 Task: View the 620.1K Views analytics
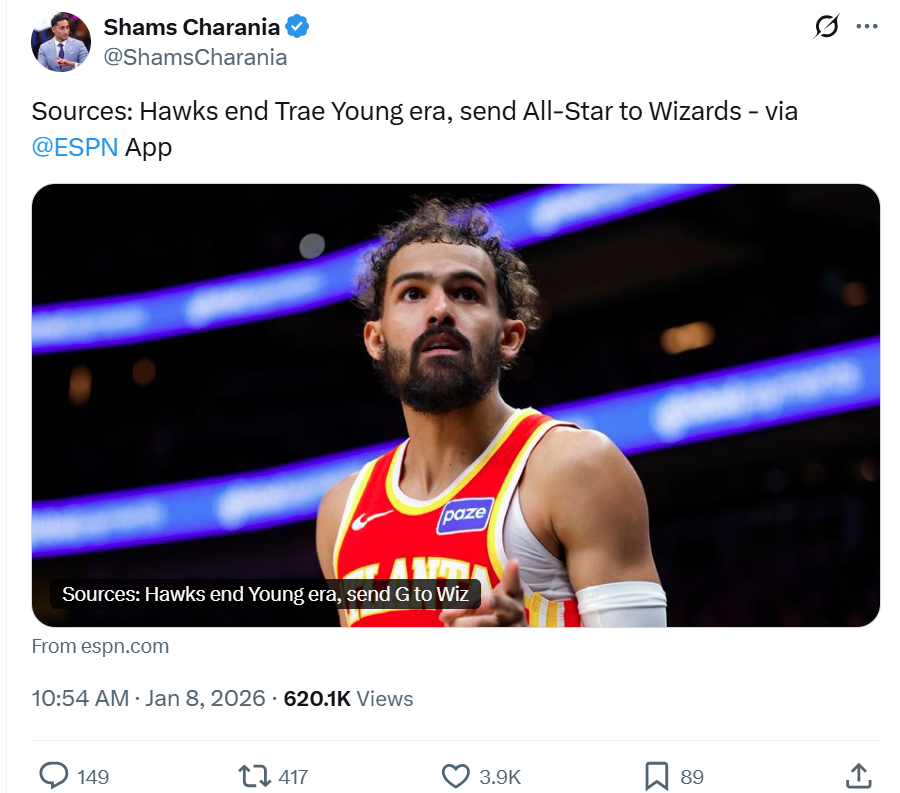[348, 699]
